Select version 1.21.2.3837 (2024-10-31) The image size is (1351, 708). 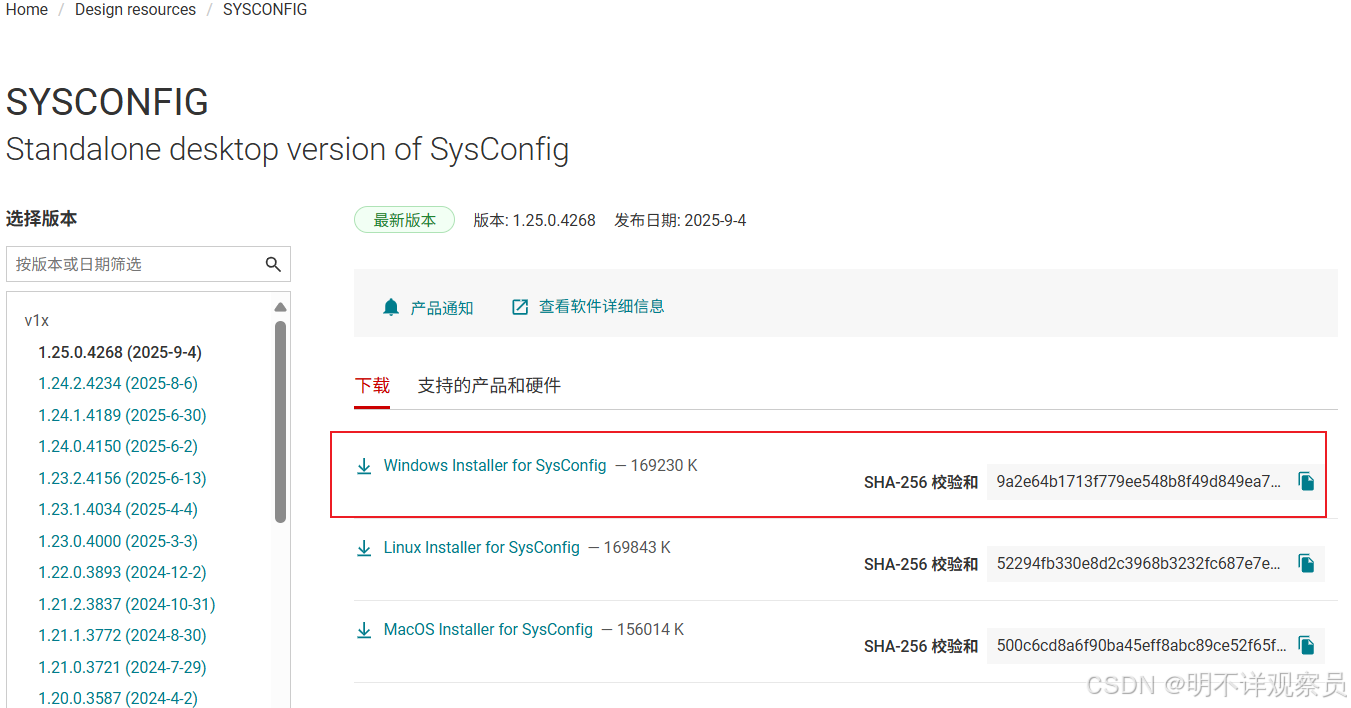point(127,605)
